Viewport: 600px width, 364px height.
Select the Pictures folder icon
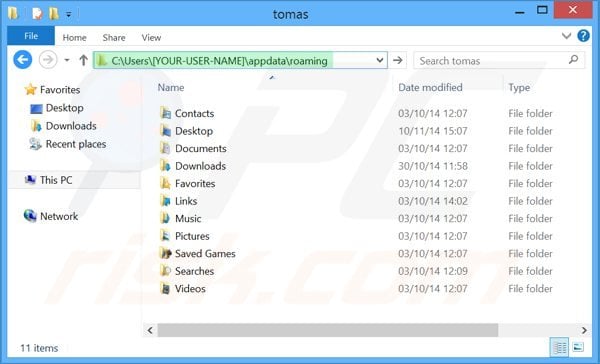165,236
